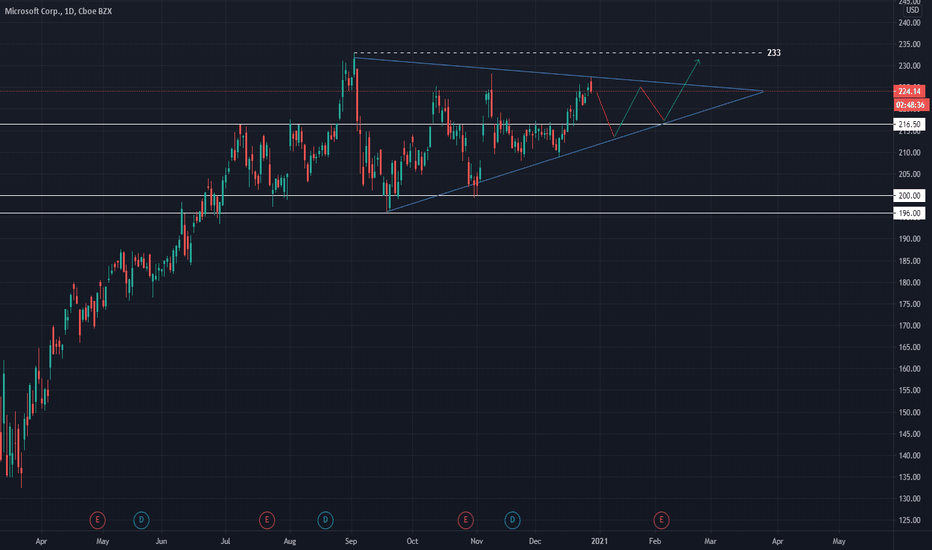932x550 pixels.
Task: Open the dividend D marker before Sep
Action: (x=325, y=520)
